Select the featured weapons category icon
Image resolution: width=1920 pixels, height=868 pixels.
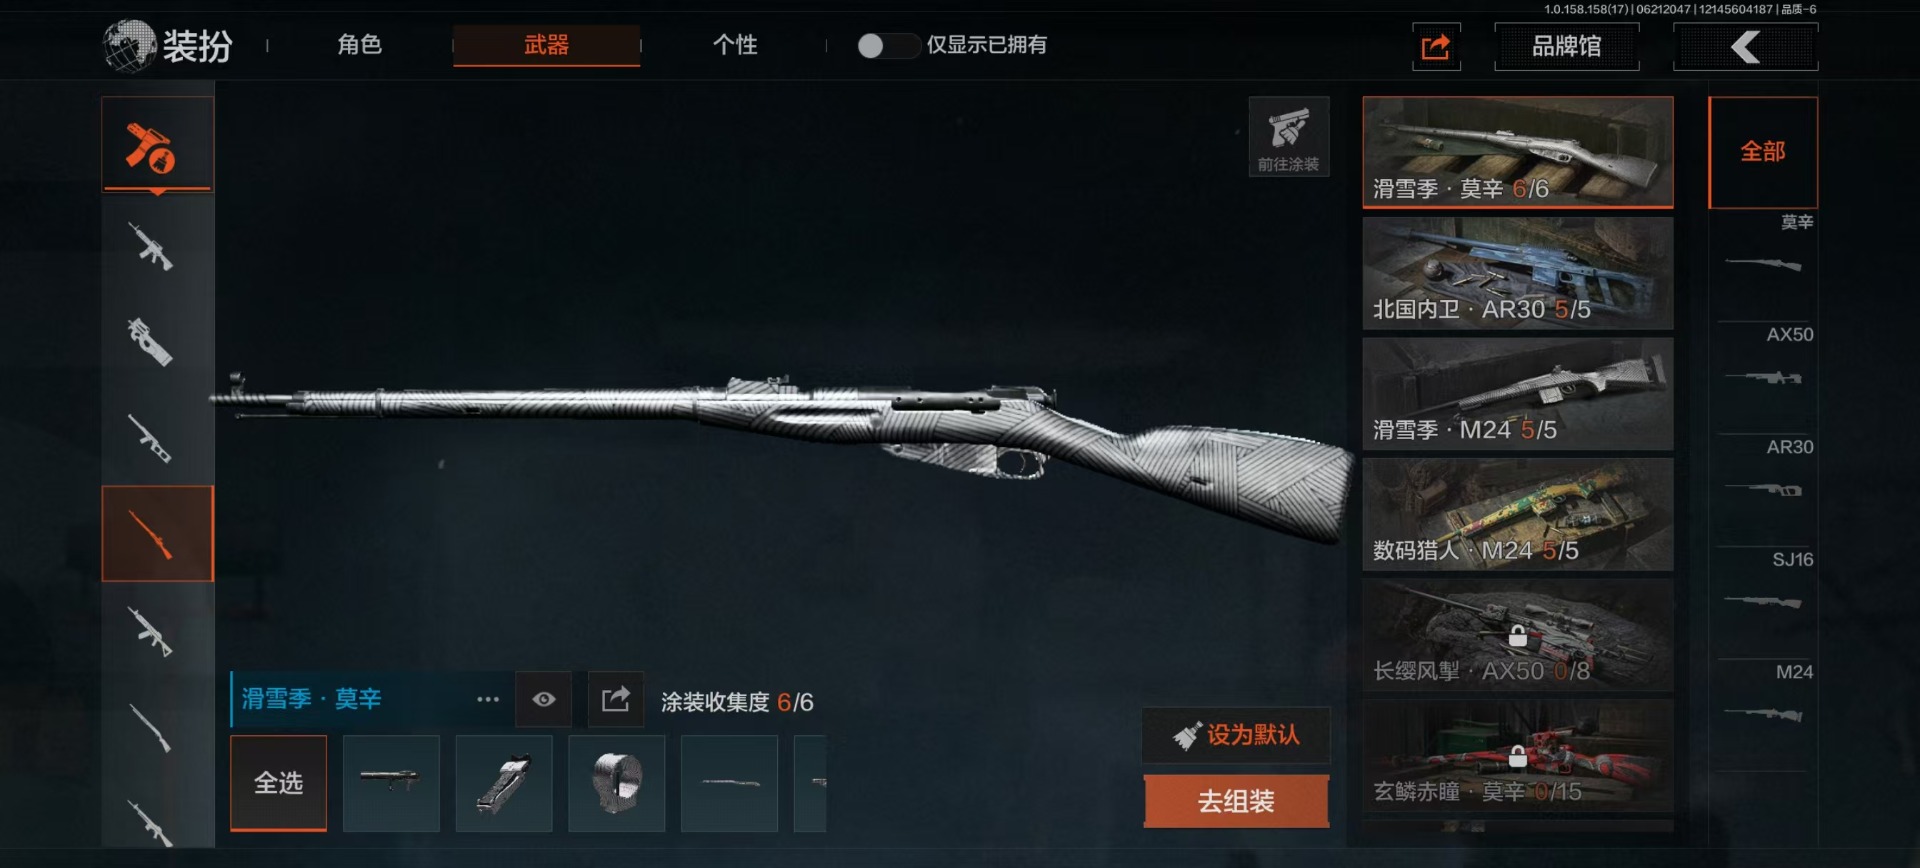(157, 145)
